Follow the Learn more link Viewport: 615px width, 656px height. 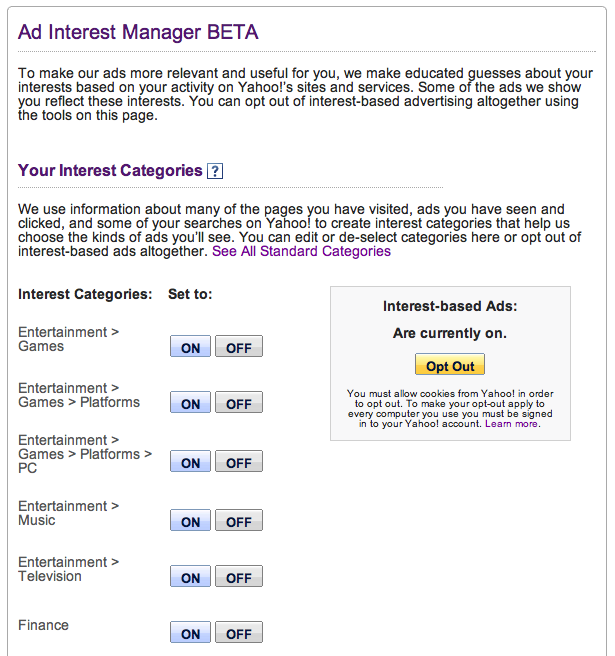point(512,424)
